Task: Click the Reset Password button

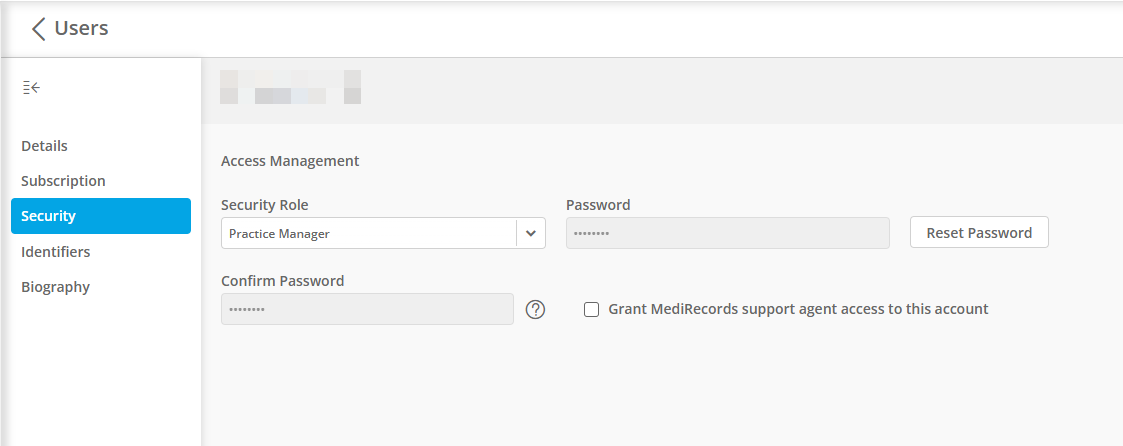Action: pyautogui.click(x=979, y=233)
